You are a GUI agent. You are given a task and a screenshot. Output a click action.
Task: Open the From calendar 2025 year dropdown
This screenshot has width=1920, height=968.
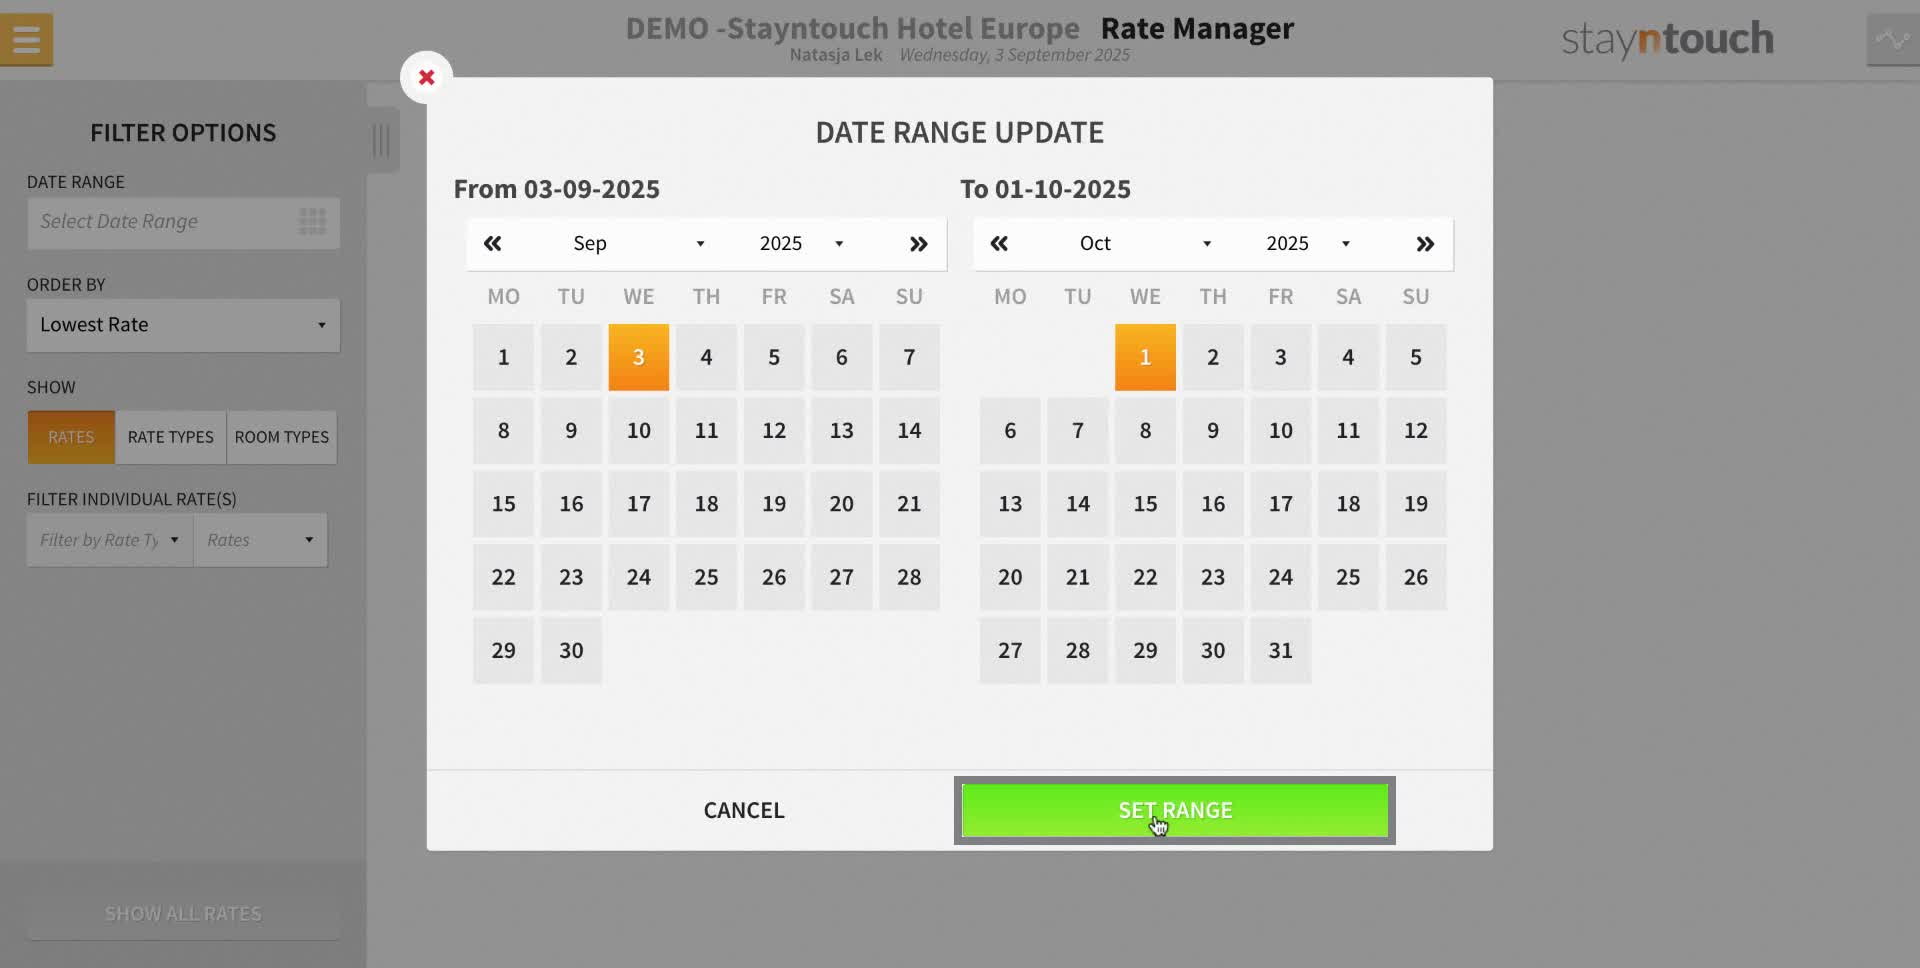pyautogui.click(x=801, y=244)
